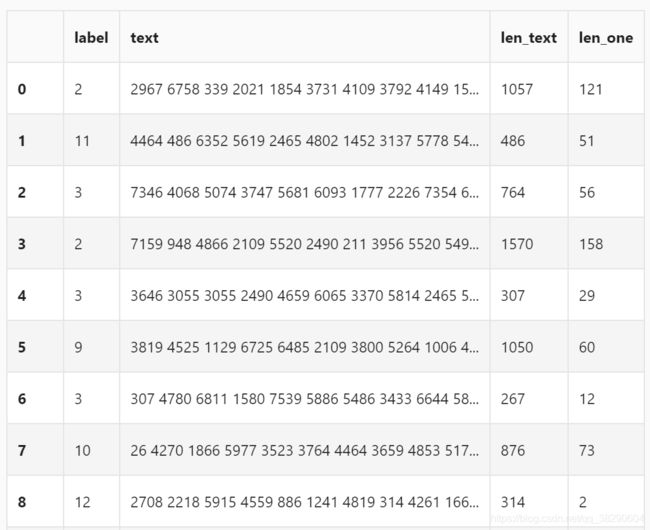Click the len_text value 267
This screenshot has height=530, width=650.
point(513,399)
